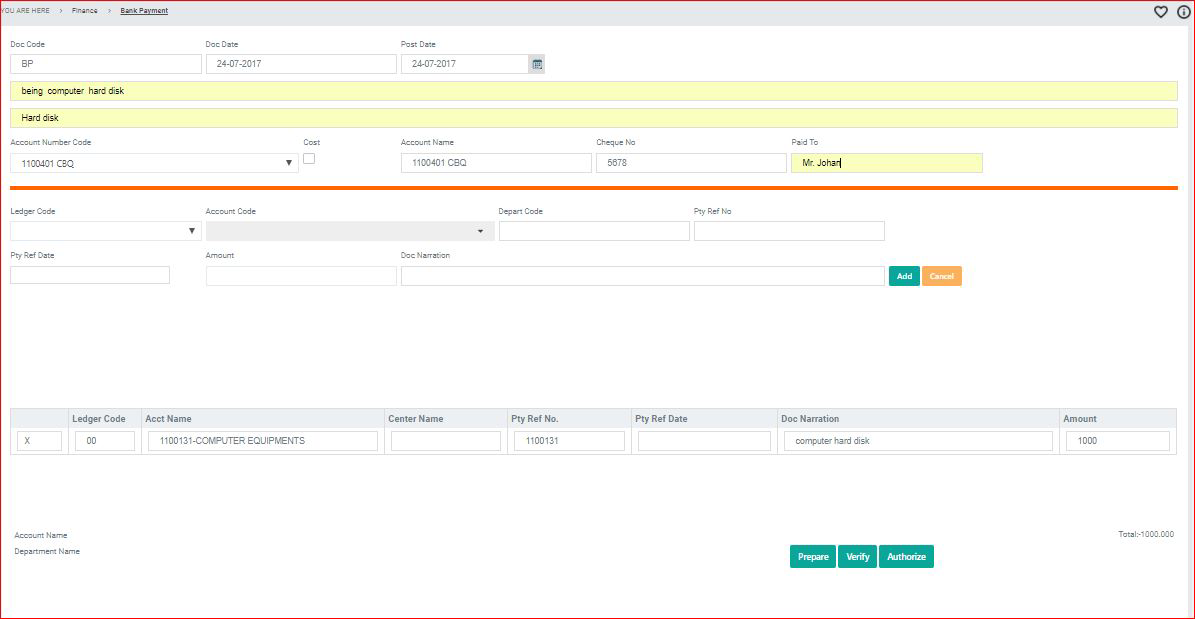Expand the Account Number Code dropdown

pyautogui.click(x=289, y=163)
